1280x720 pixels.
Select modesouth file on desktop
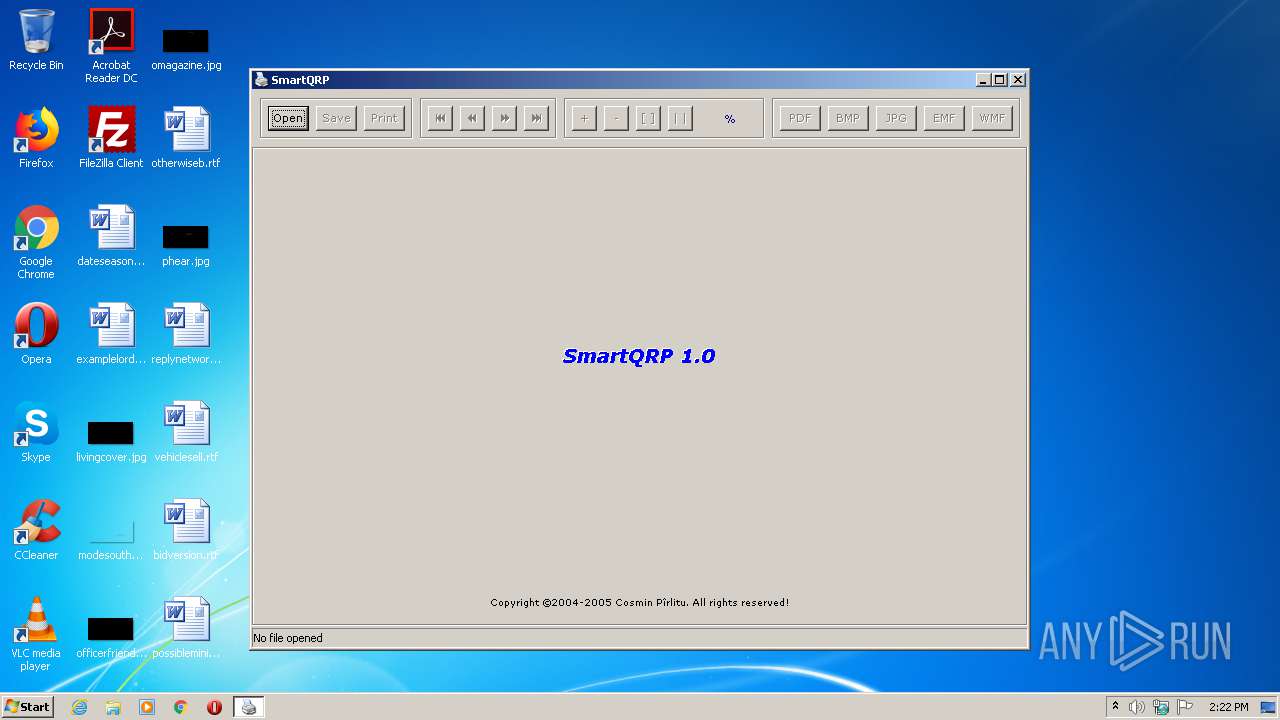click(x=111, y=540)
